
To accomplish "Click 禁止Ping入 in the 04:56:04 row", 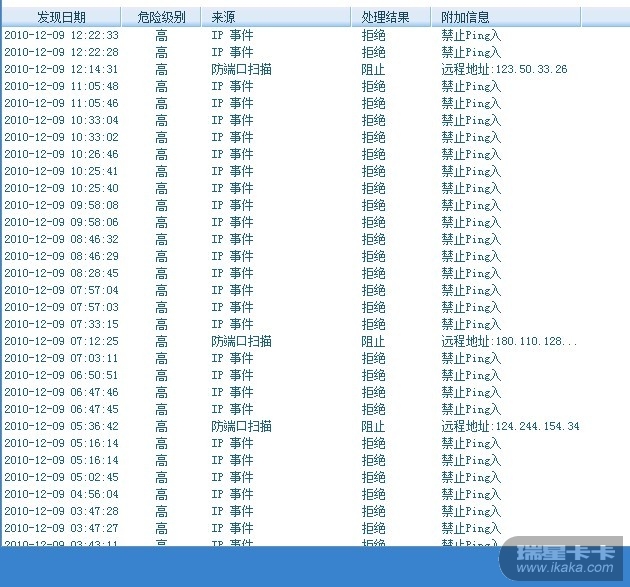I will click(x=471, y=494).
